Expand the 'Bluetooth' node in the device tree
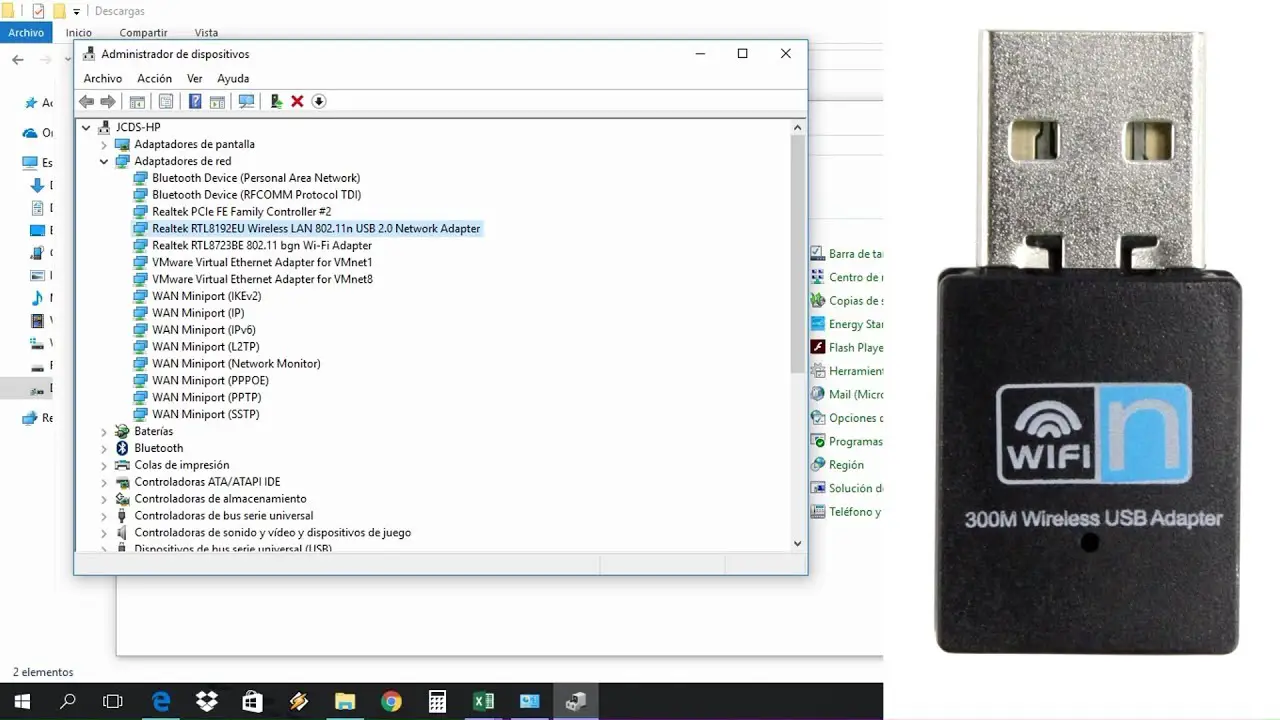 tap(104, 448)
